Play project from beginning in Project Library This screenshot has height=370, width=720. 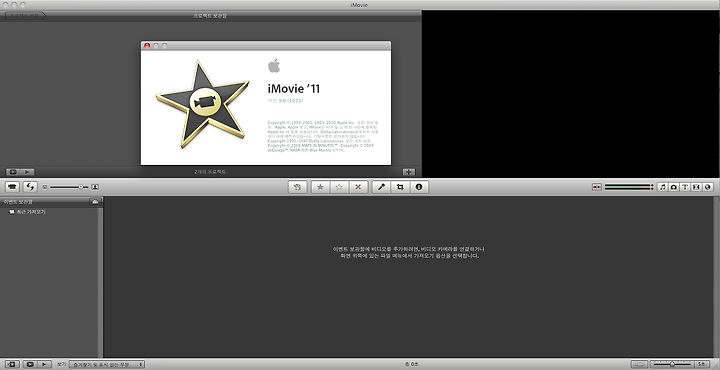point(27,172)
